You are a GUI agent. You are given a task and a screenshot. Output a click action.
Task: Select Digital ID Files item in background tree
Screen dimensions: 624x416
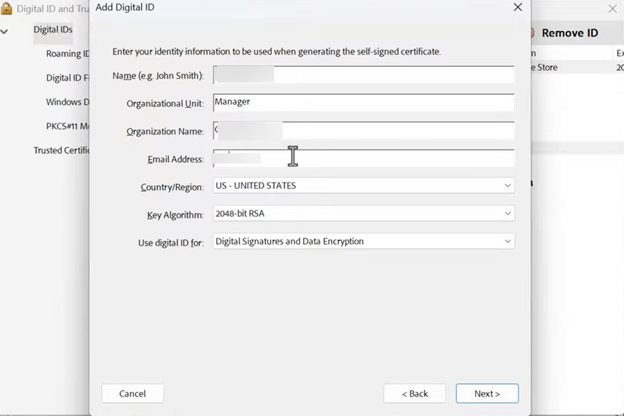[x=67, y=78]
